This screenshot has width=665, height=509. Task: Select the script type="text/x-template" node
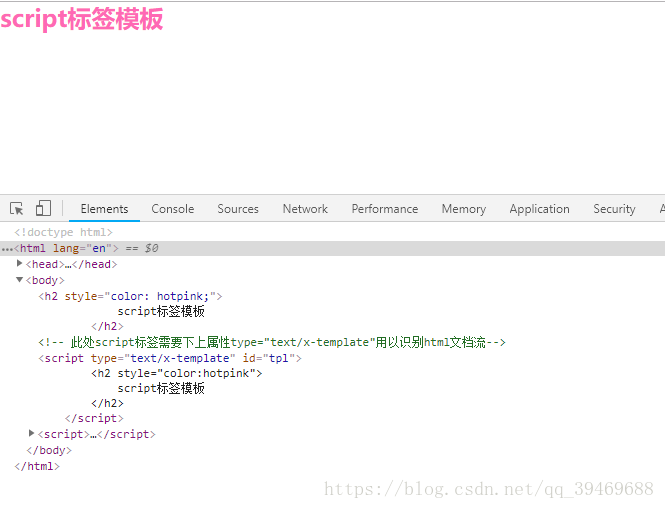point(170,358)
